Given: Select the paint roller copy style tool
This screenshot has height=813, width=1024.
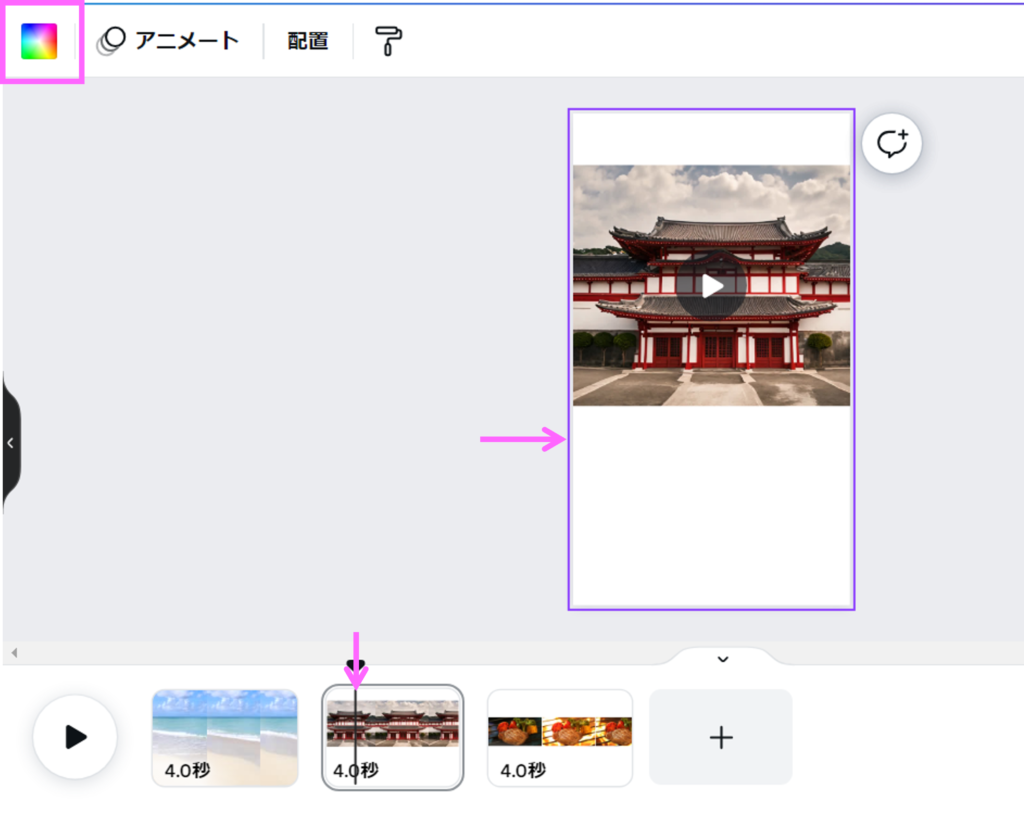Looking at the screenshot, I should coord(389,41).
